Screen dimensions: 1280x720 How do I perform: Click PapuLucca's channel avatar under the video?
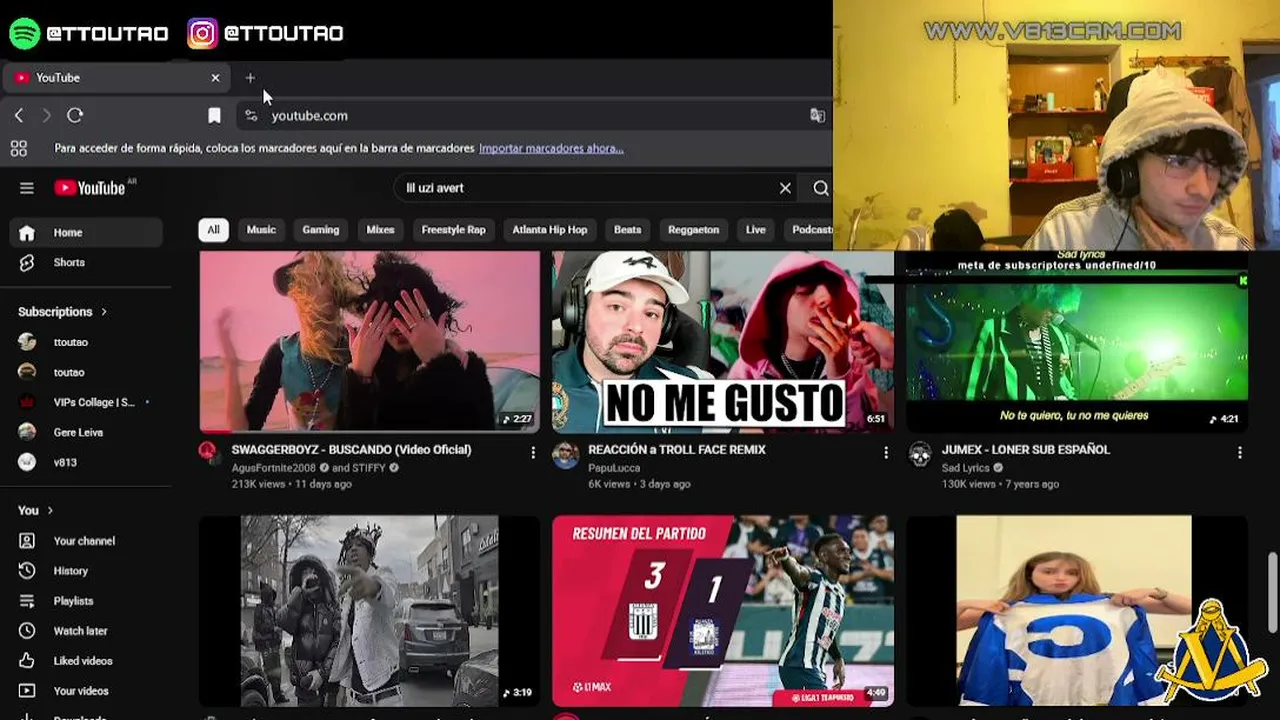565,455
